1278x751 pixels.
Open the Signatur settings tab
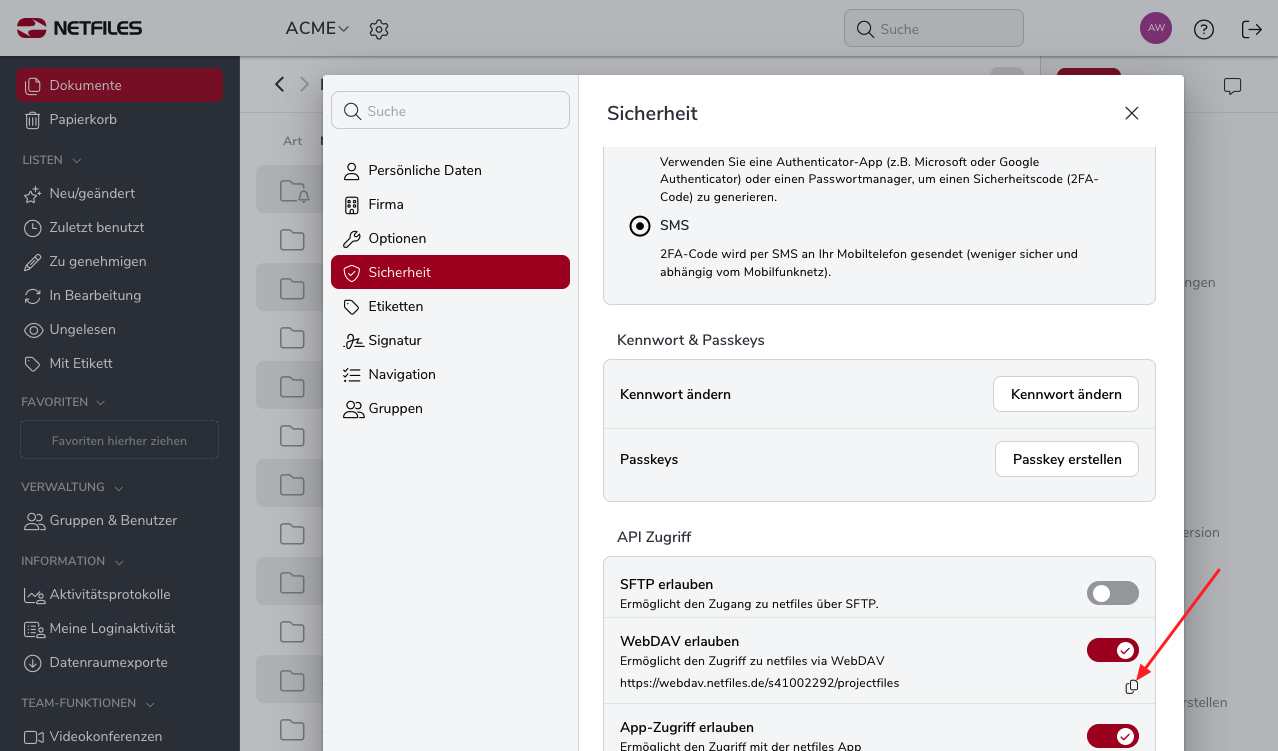click(x=450, y=340)
